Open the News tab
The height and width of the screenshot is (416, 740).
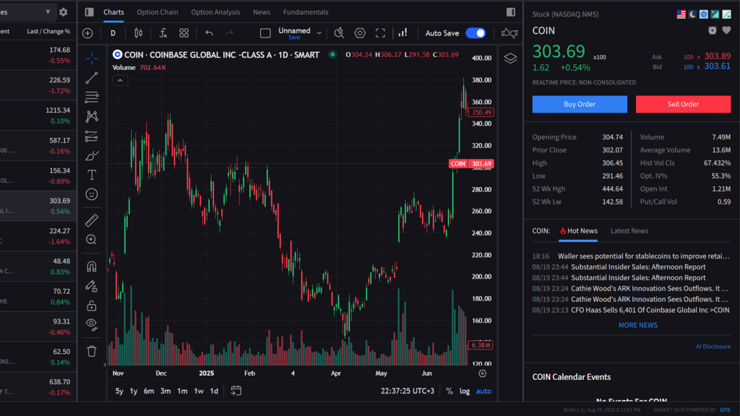pyautogui.click(x=261, y=12)
